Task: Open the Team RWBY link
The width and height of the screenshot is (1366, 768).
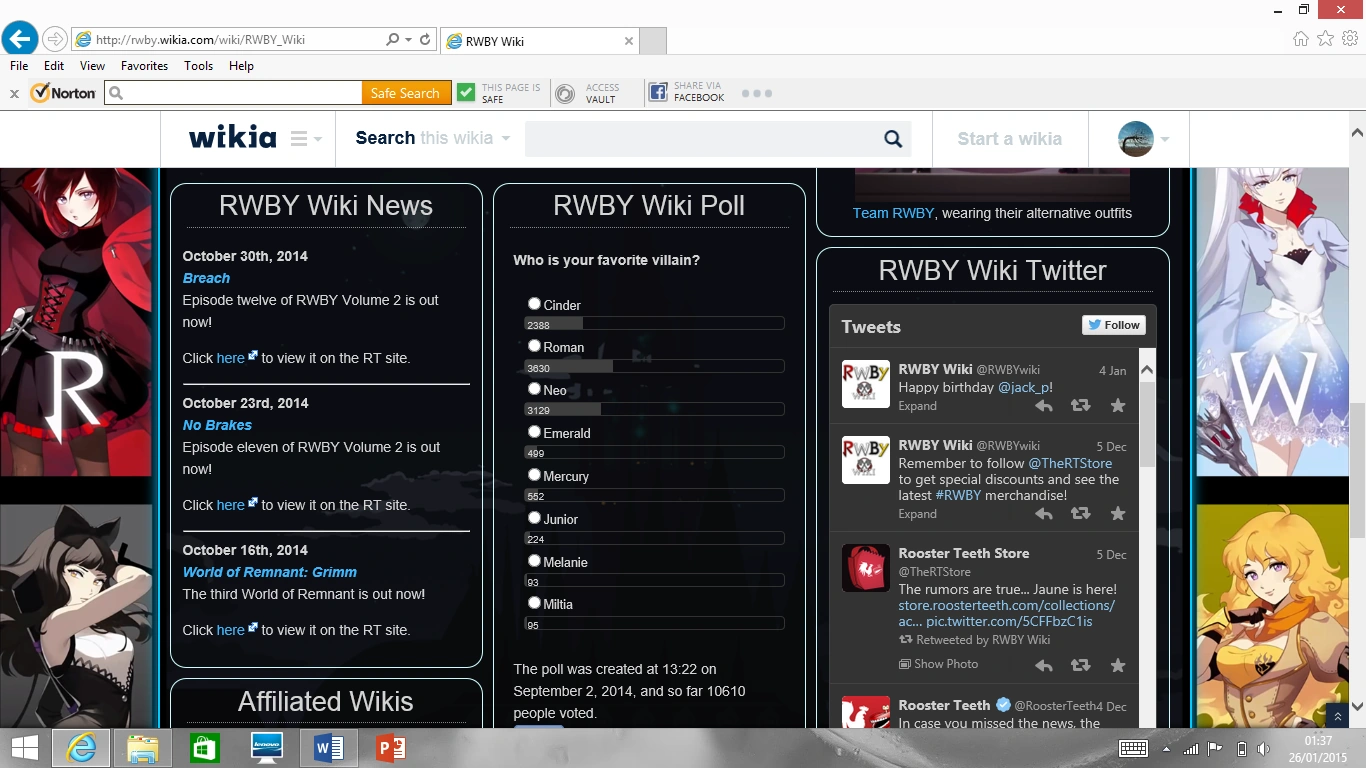Action: (893, 213)
